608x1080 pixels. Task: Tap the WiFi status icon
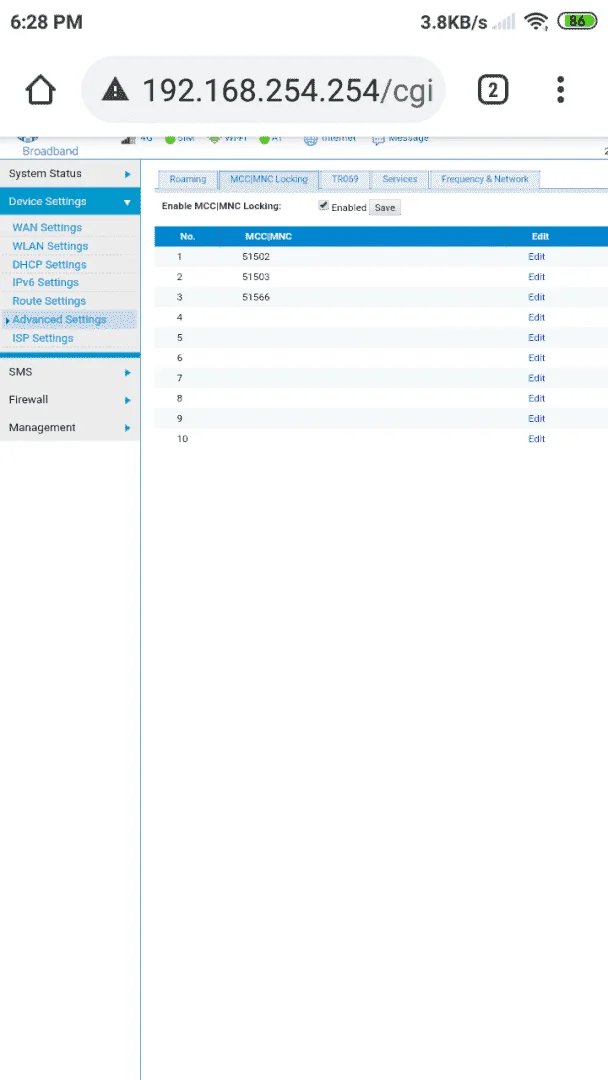tap(214, 139)
